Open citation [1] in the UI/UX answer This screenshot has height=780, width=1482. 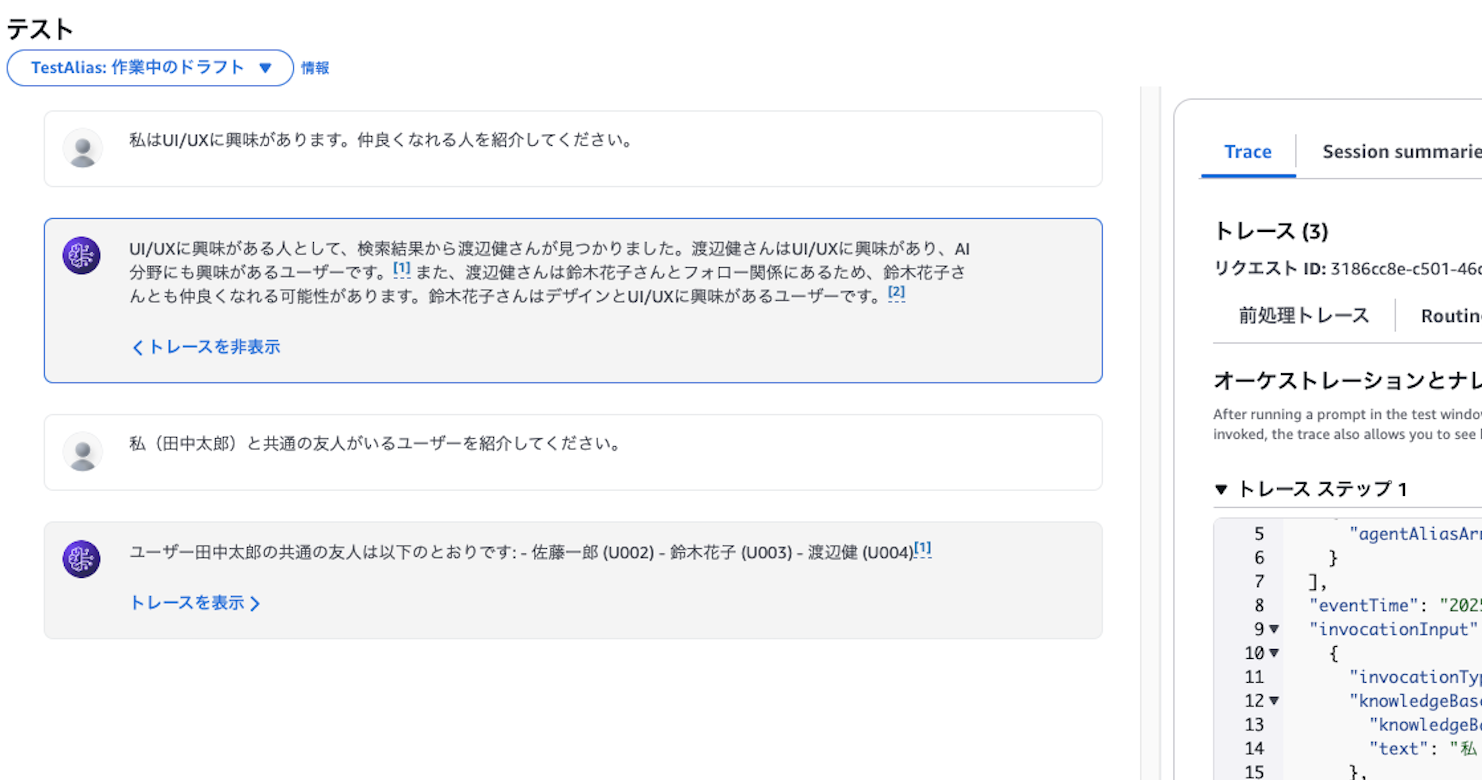pos(402,269)
